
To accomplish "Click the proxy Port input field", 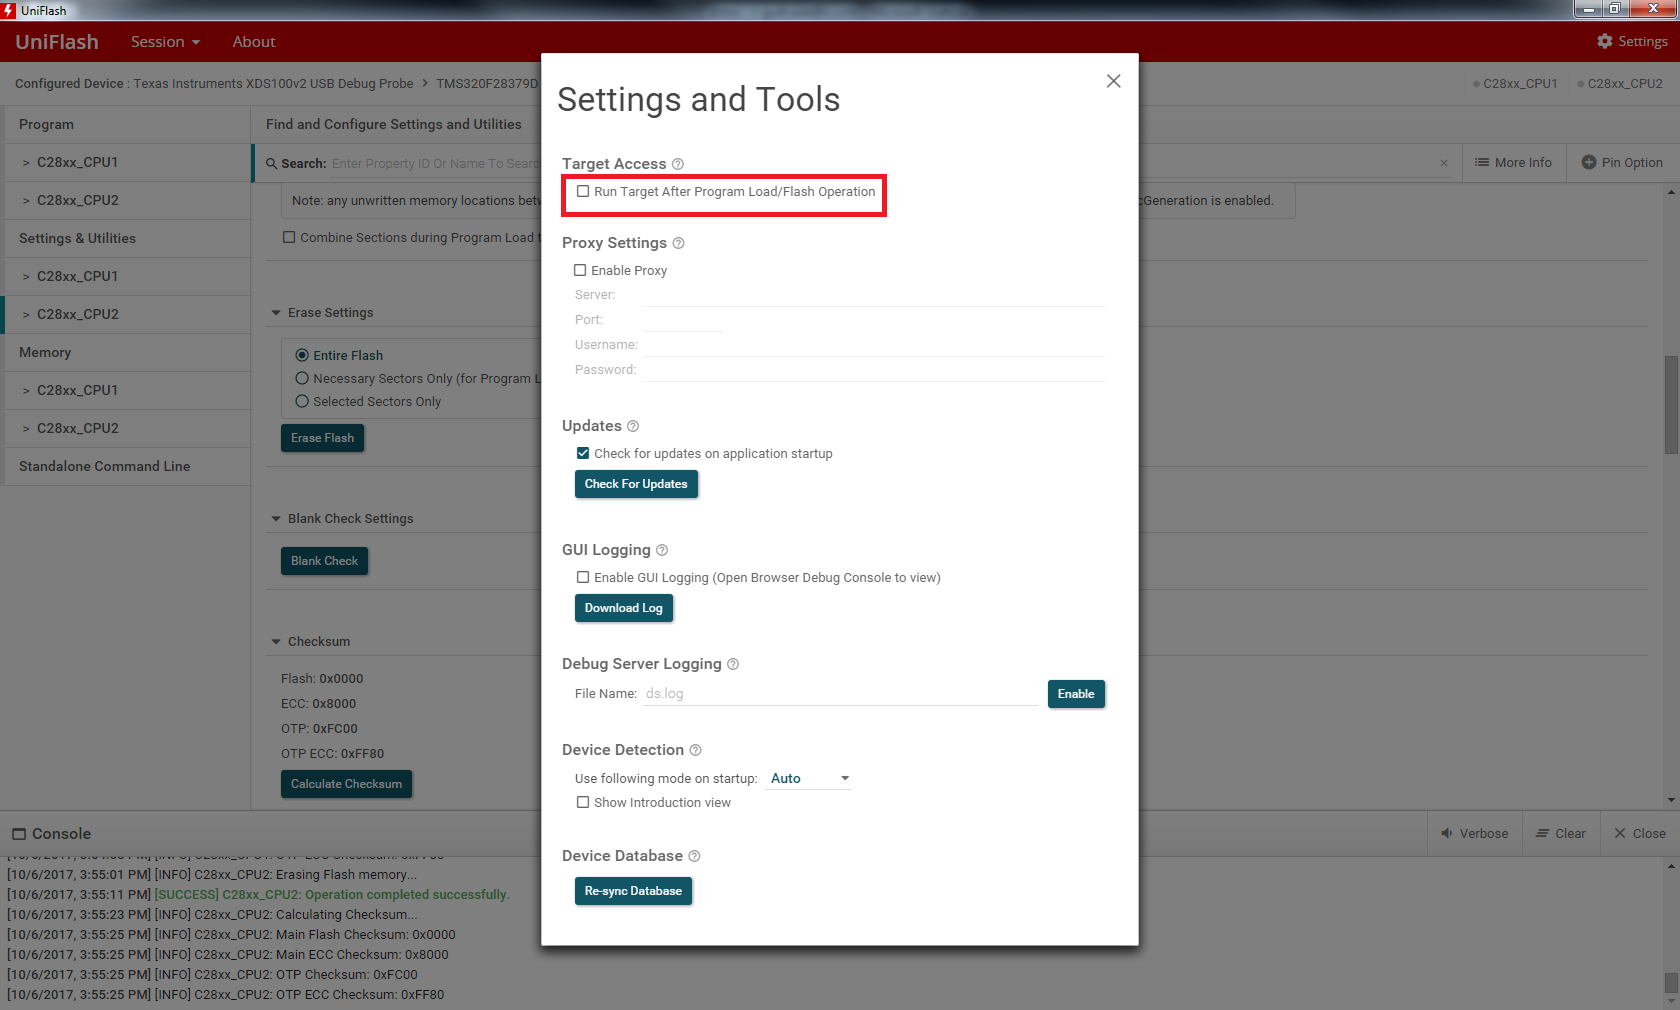I will click(x=682, y=320).
